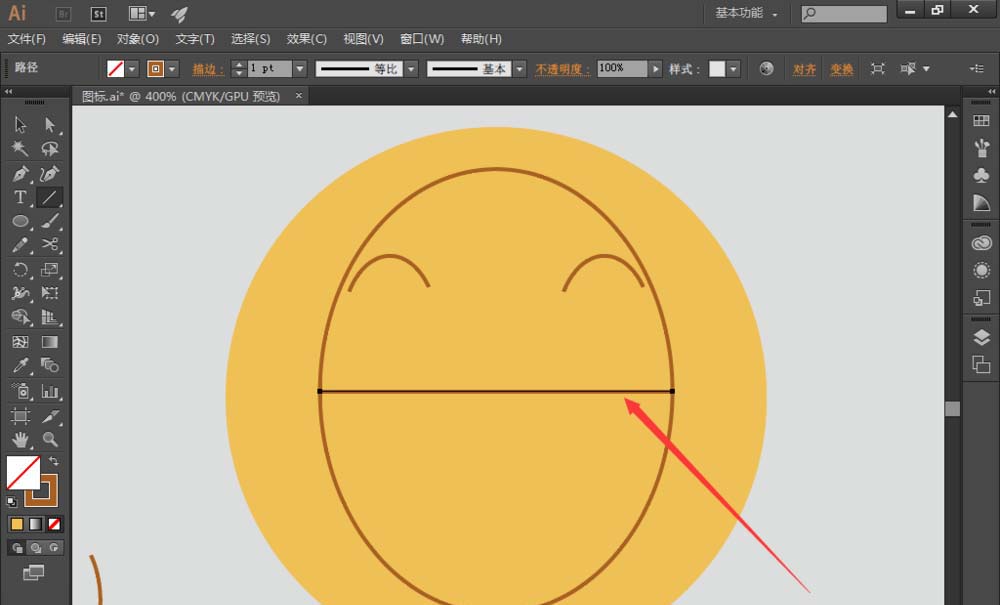Select the Symbol Sprayer tool

click(x=20, y=391)
